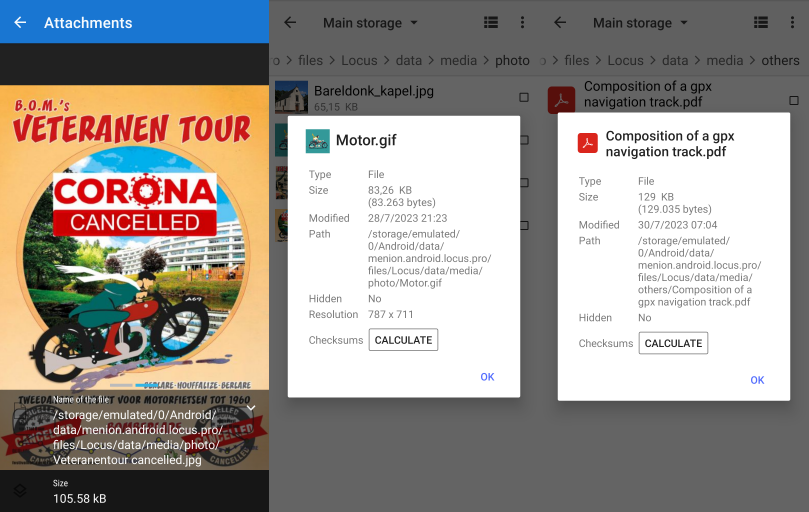Click back arrow in others folder panel
809x512 pixels.
coord(560,22)
